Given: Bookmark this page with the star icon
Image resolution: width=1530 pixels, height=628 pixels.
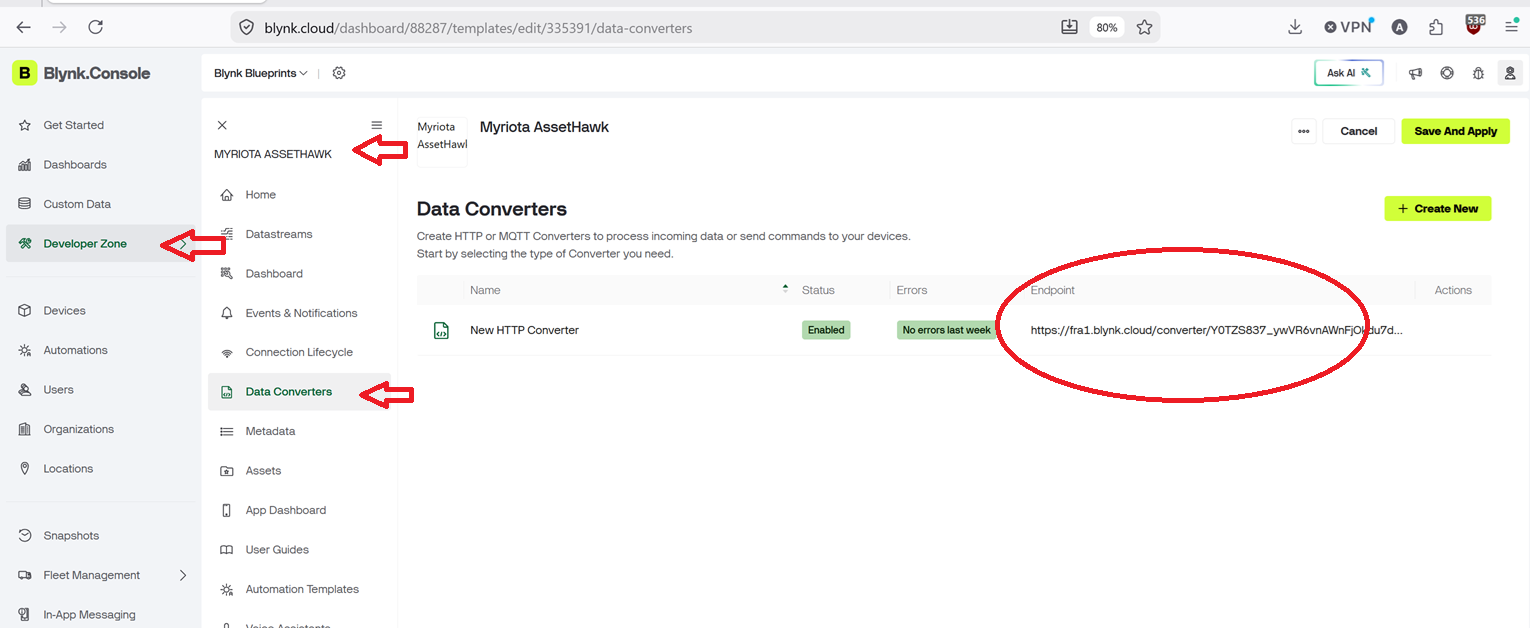Looking at the screenshot, I should pos(1145,28).
